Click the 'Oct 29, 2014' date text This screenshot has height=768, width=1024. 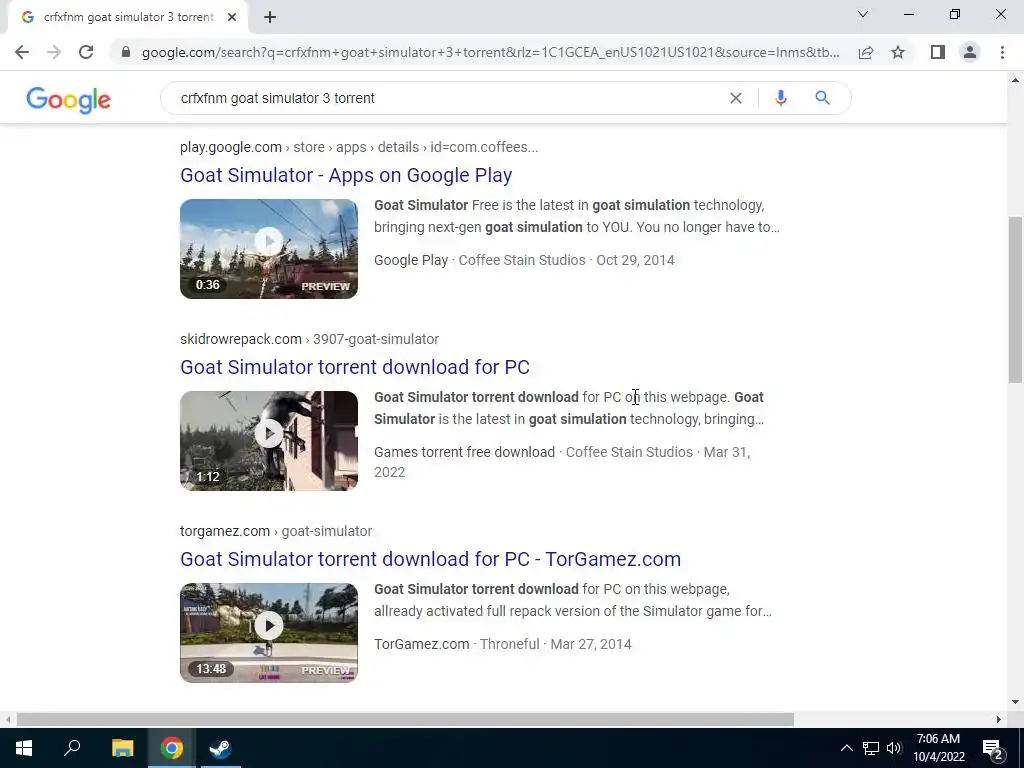(635, 260)
